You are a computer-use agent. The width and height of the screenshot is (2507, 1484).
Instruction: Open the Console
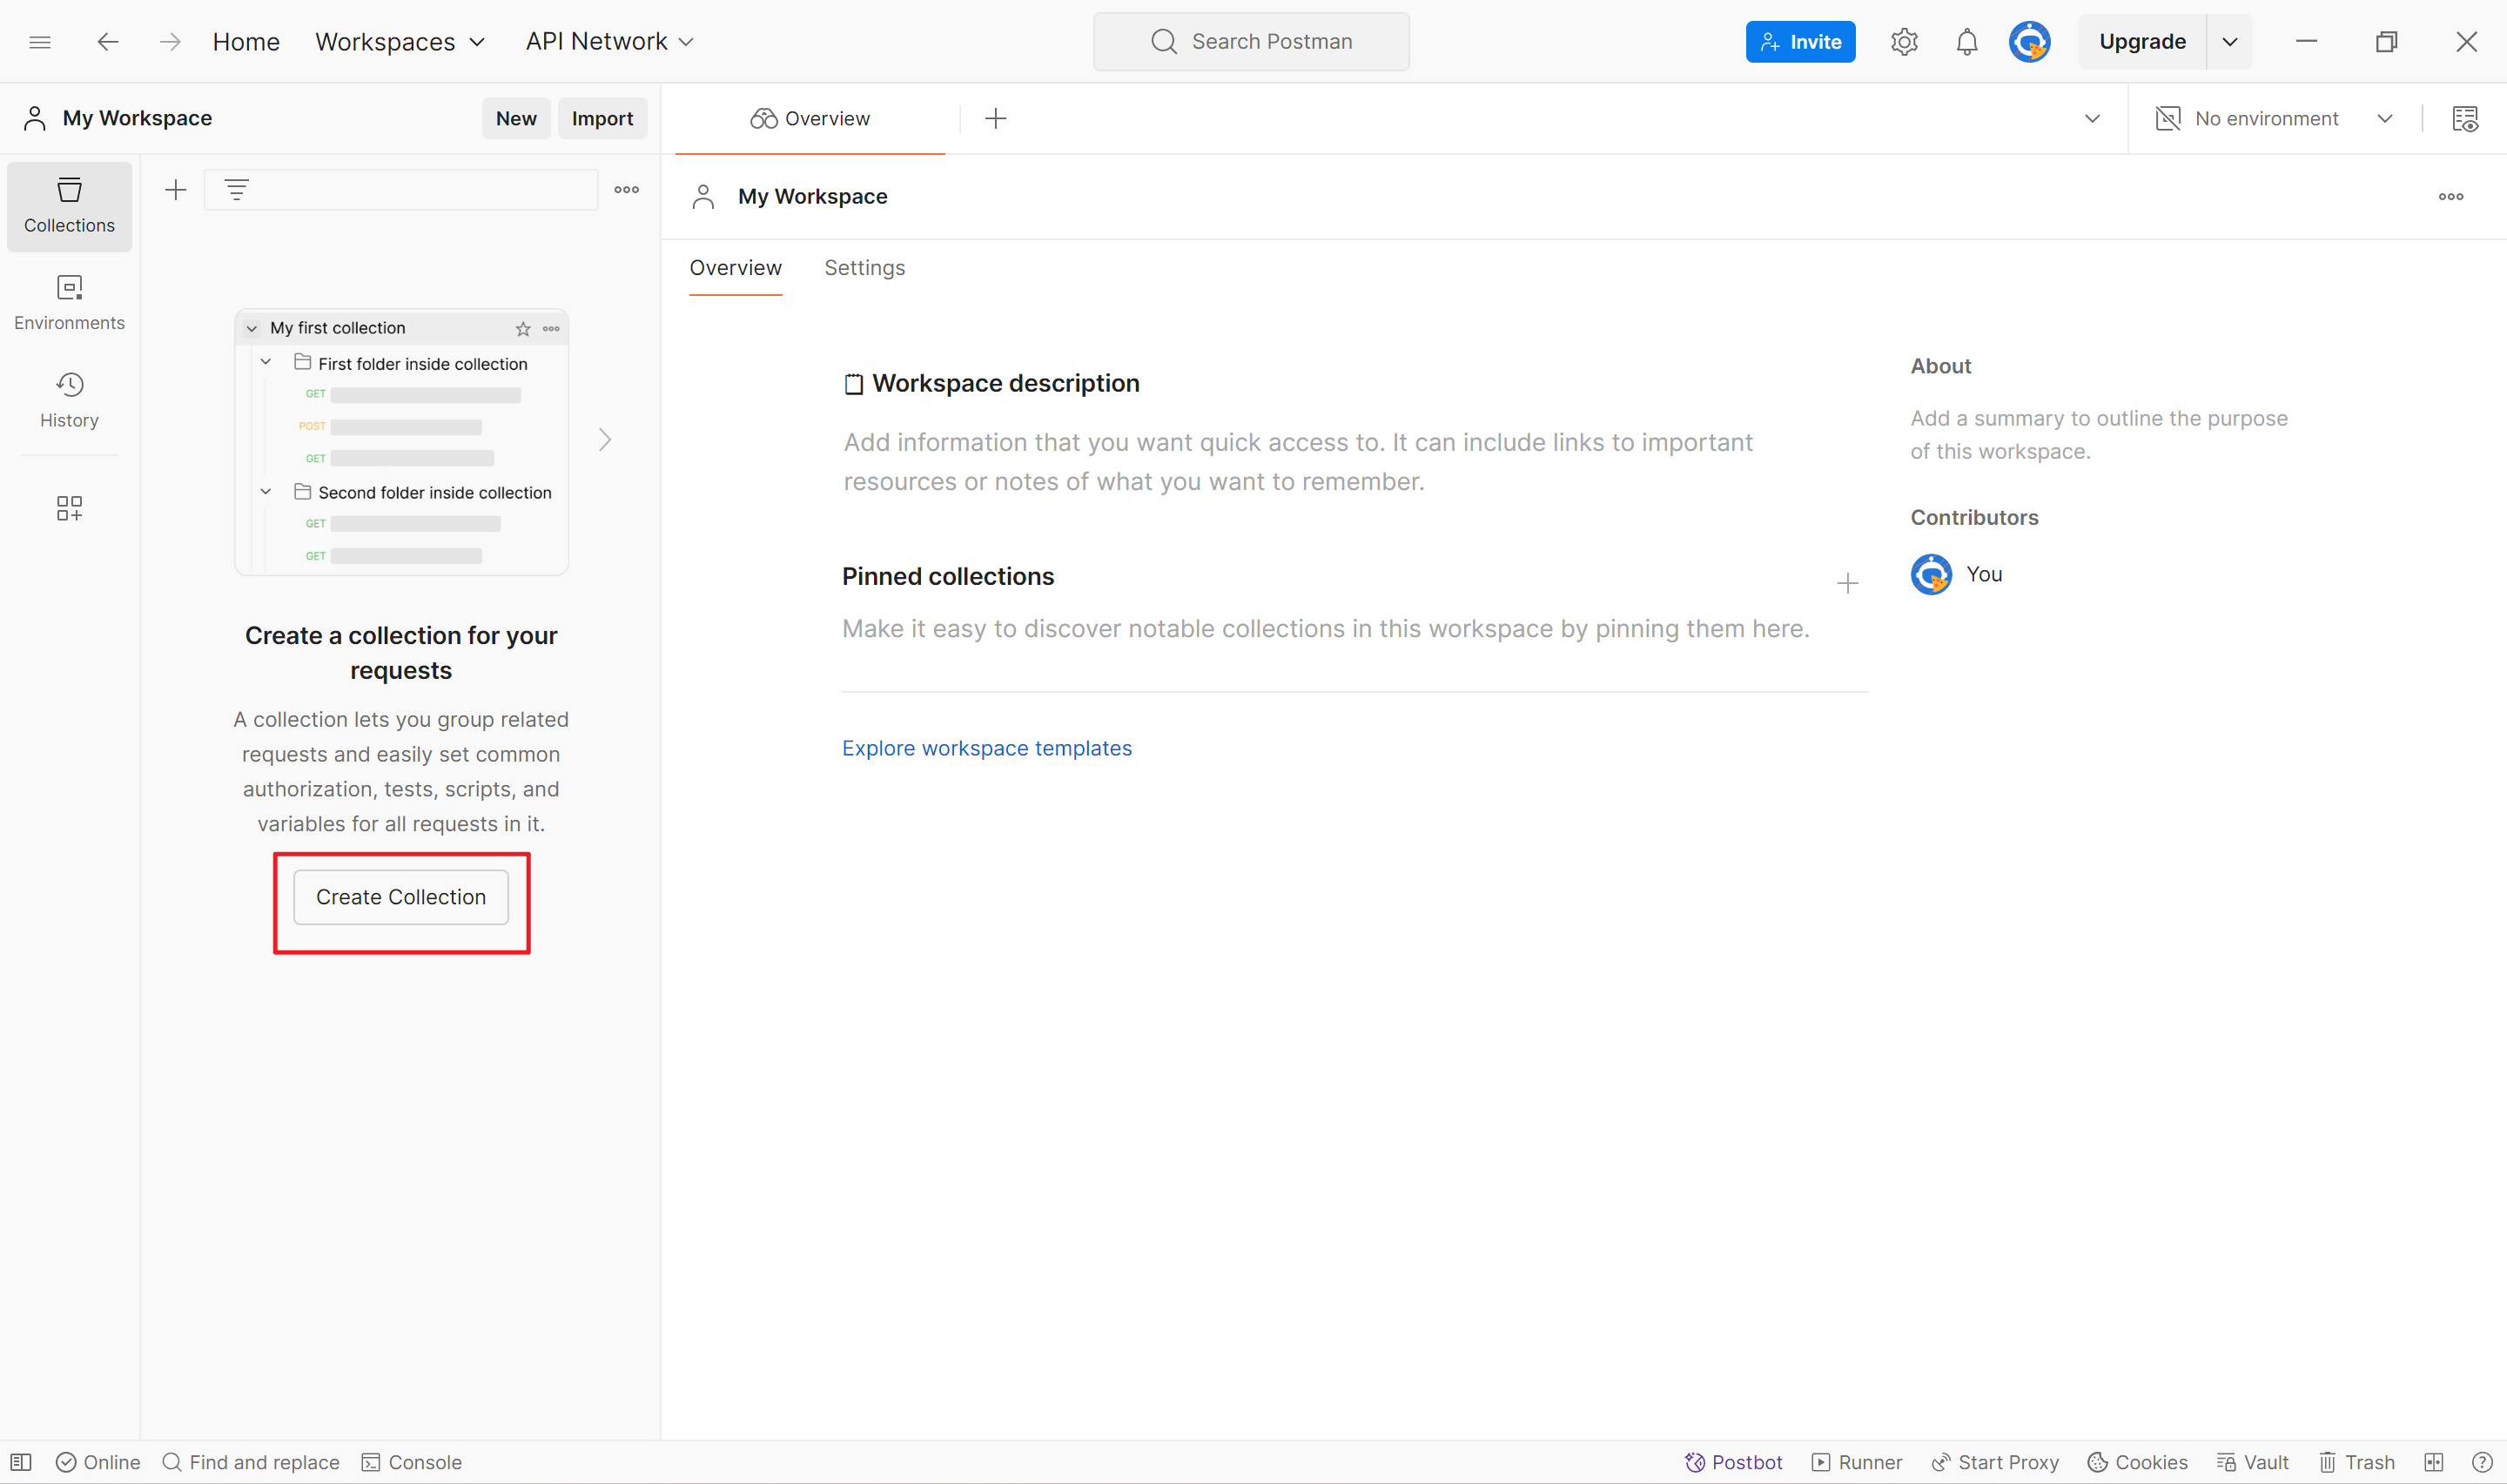click(x=411, y=1462)
